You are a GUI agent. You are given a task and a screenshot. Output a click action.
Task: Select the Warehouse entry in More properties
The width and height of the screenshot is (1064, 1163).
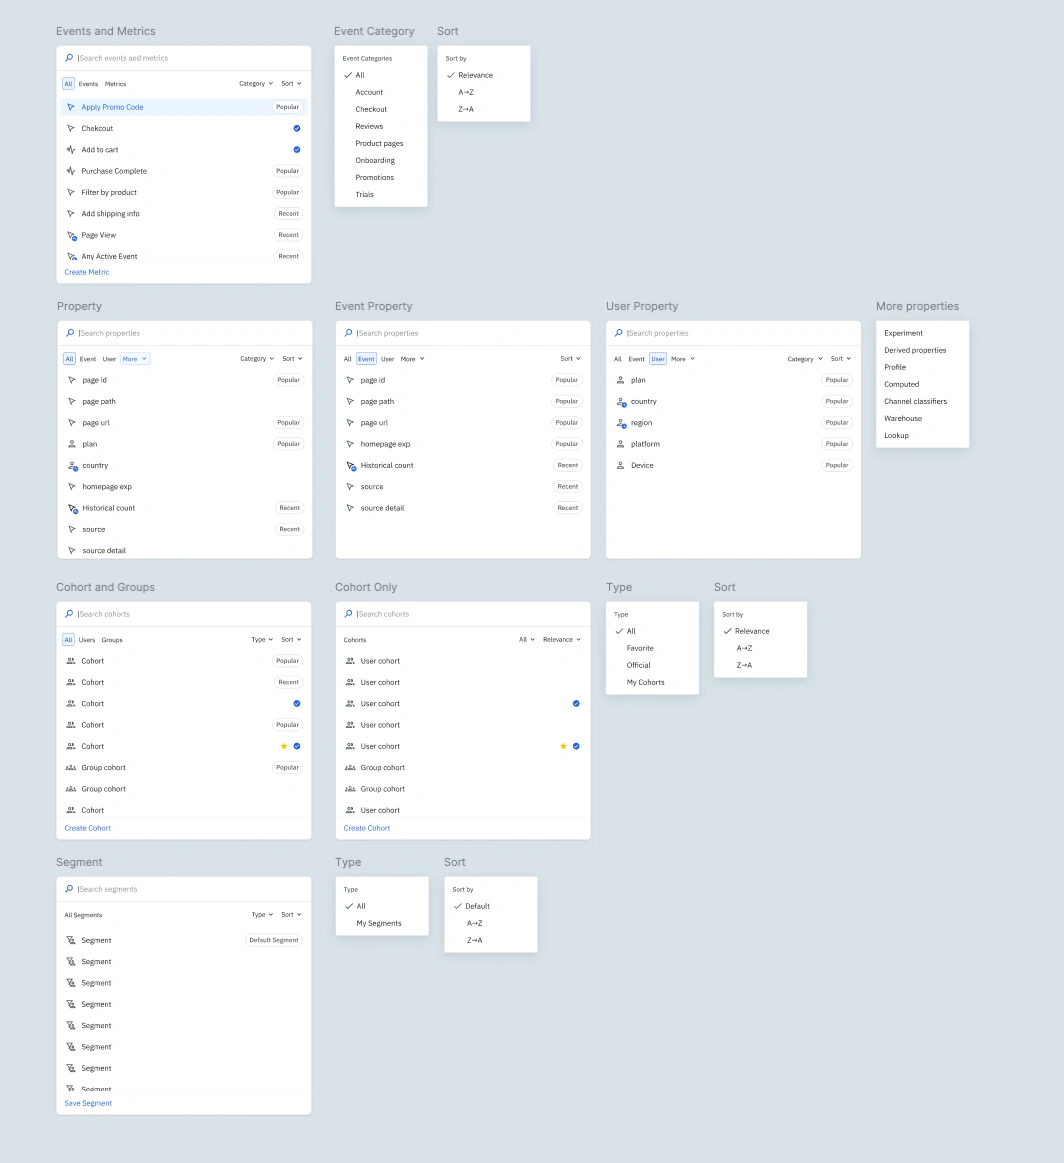903,419
